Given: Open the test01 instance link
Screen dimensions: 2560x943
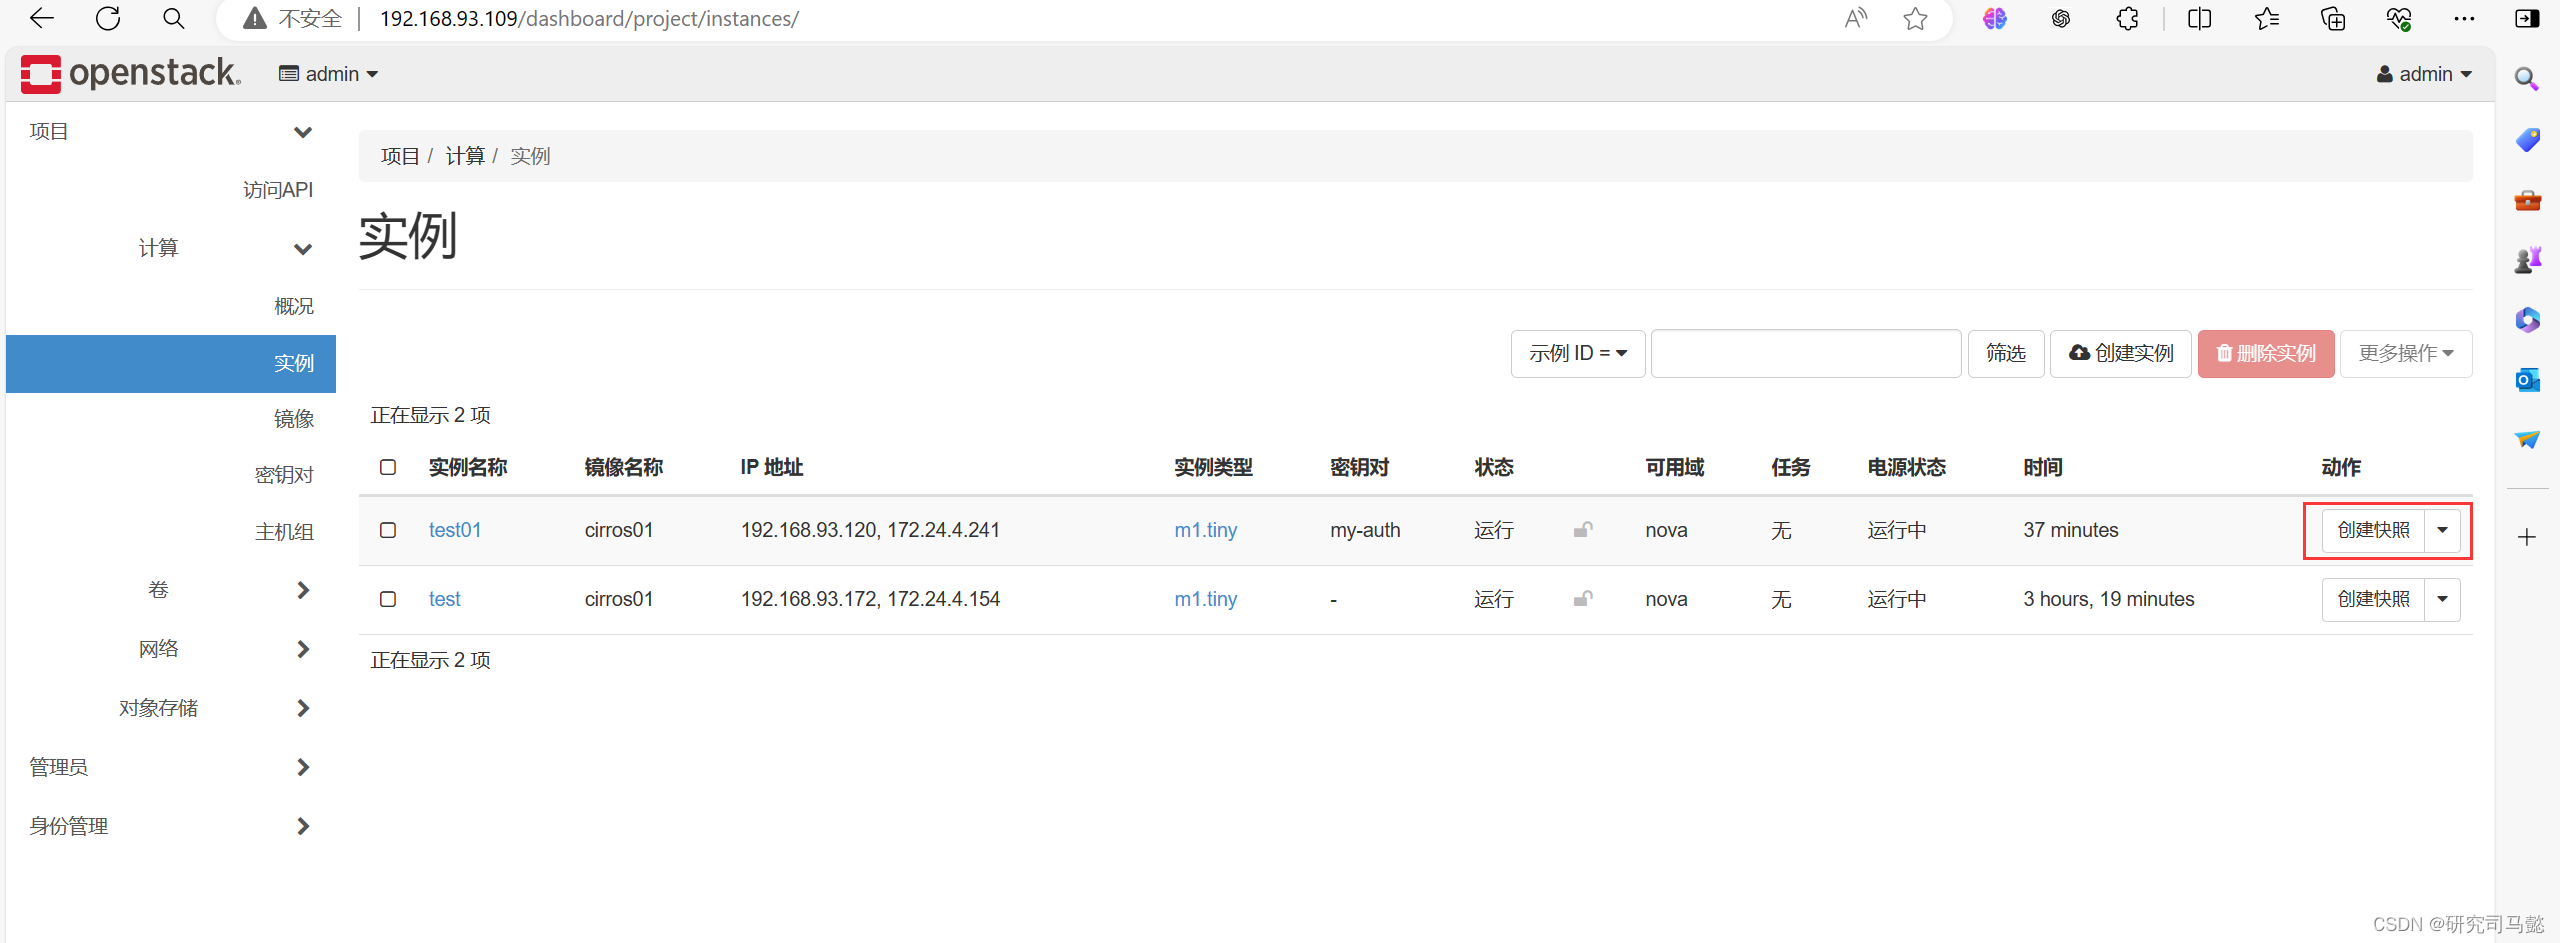Looking at the screenshot, I should tap(455, 530).
